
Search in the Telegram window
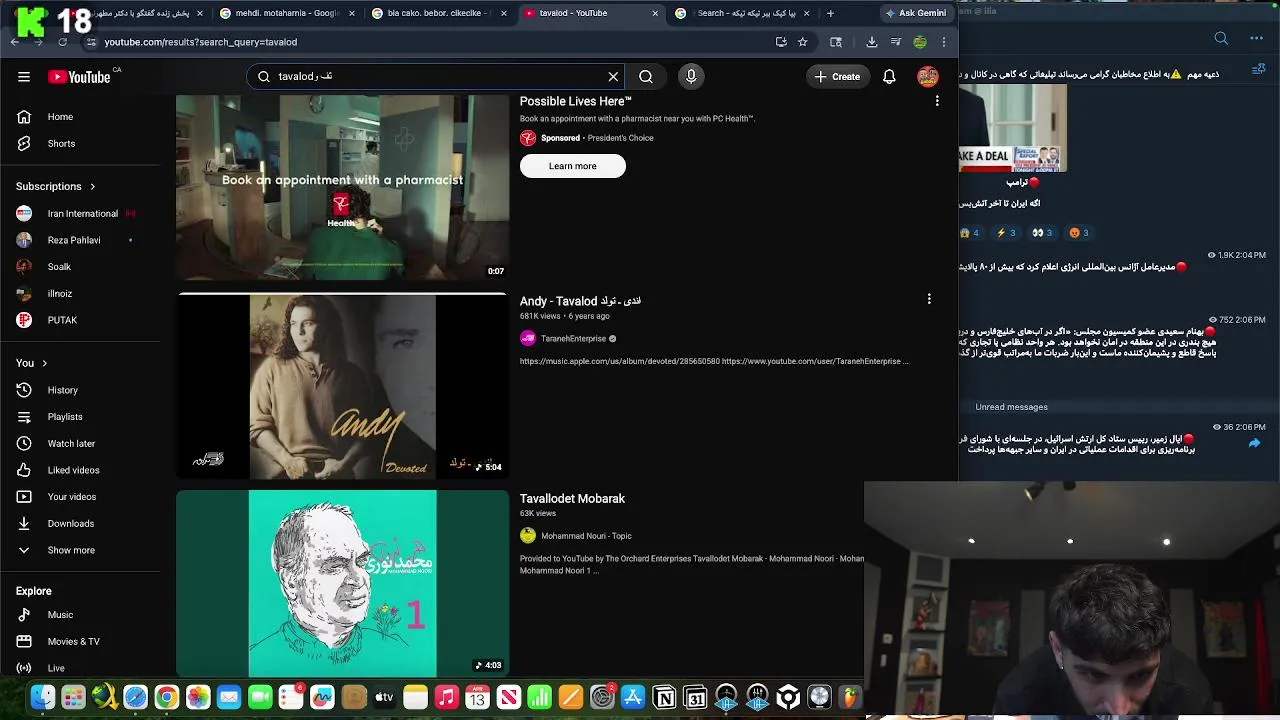[x=1221, y=38]
